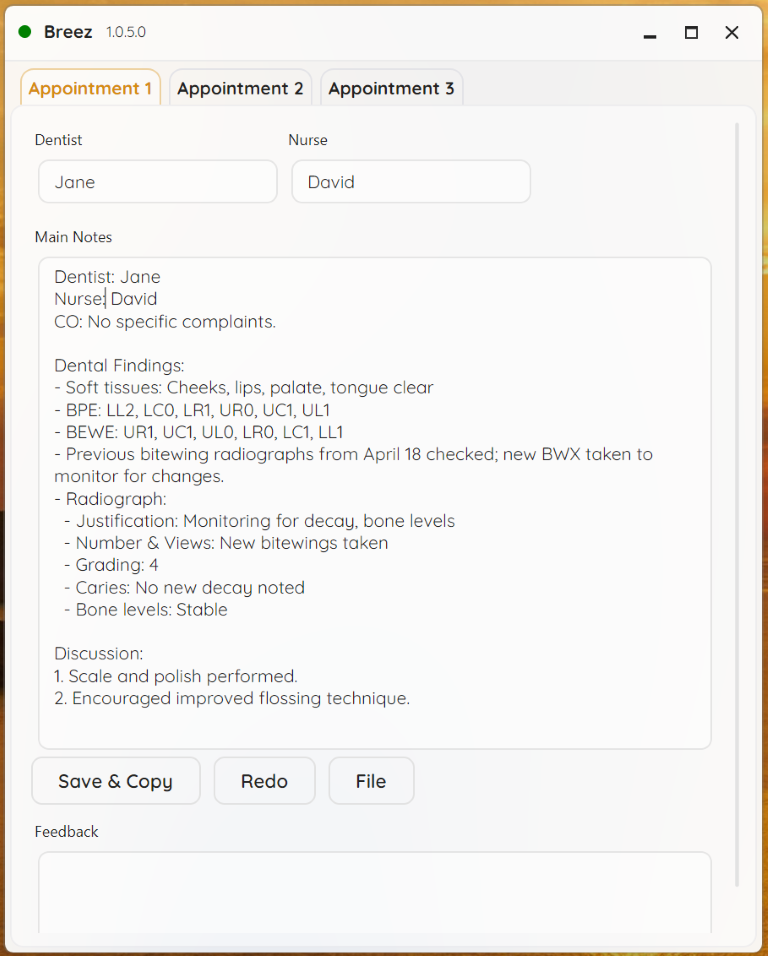Close the Breez window
The image size is (768, 956).
732,32
